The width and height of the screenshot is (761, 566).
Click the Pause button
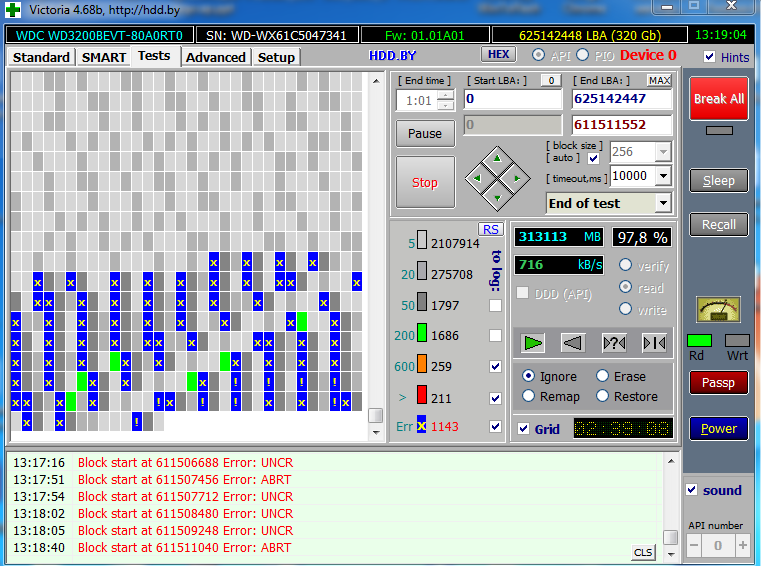pos(425,133)
